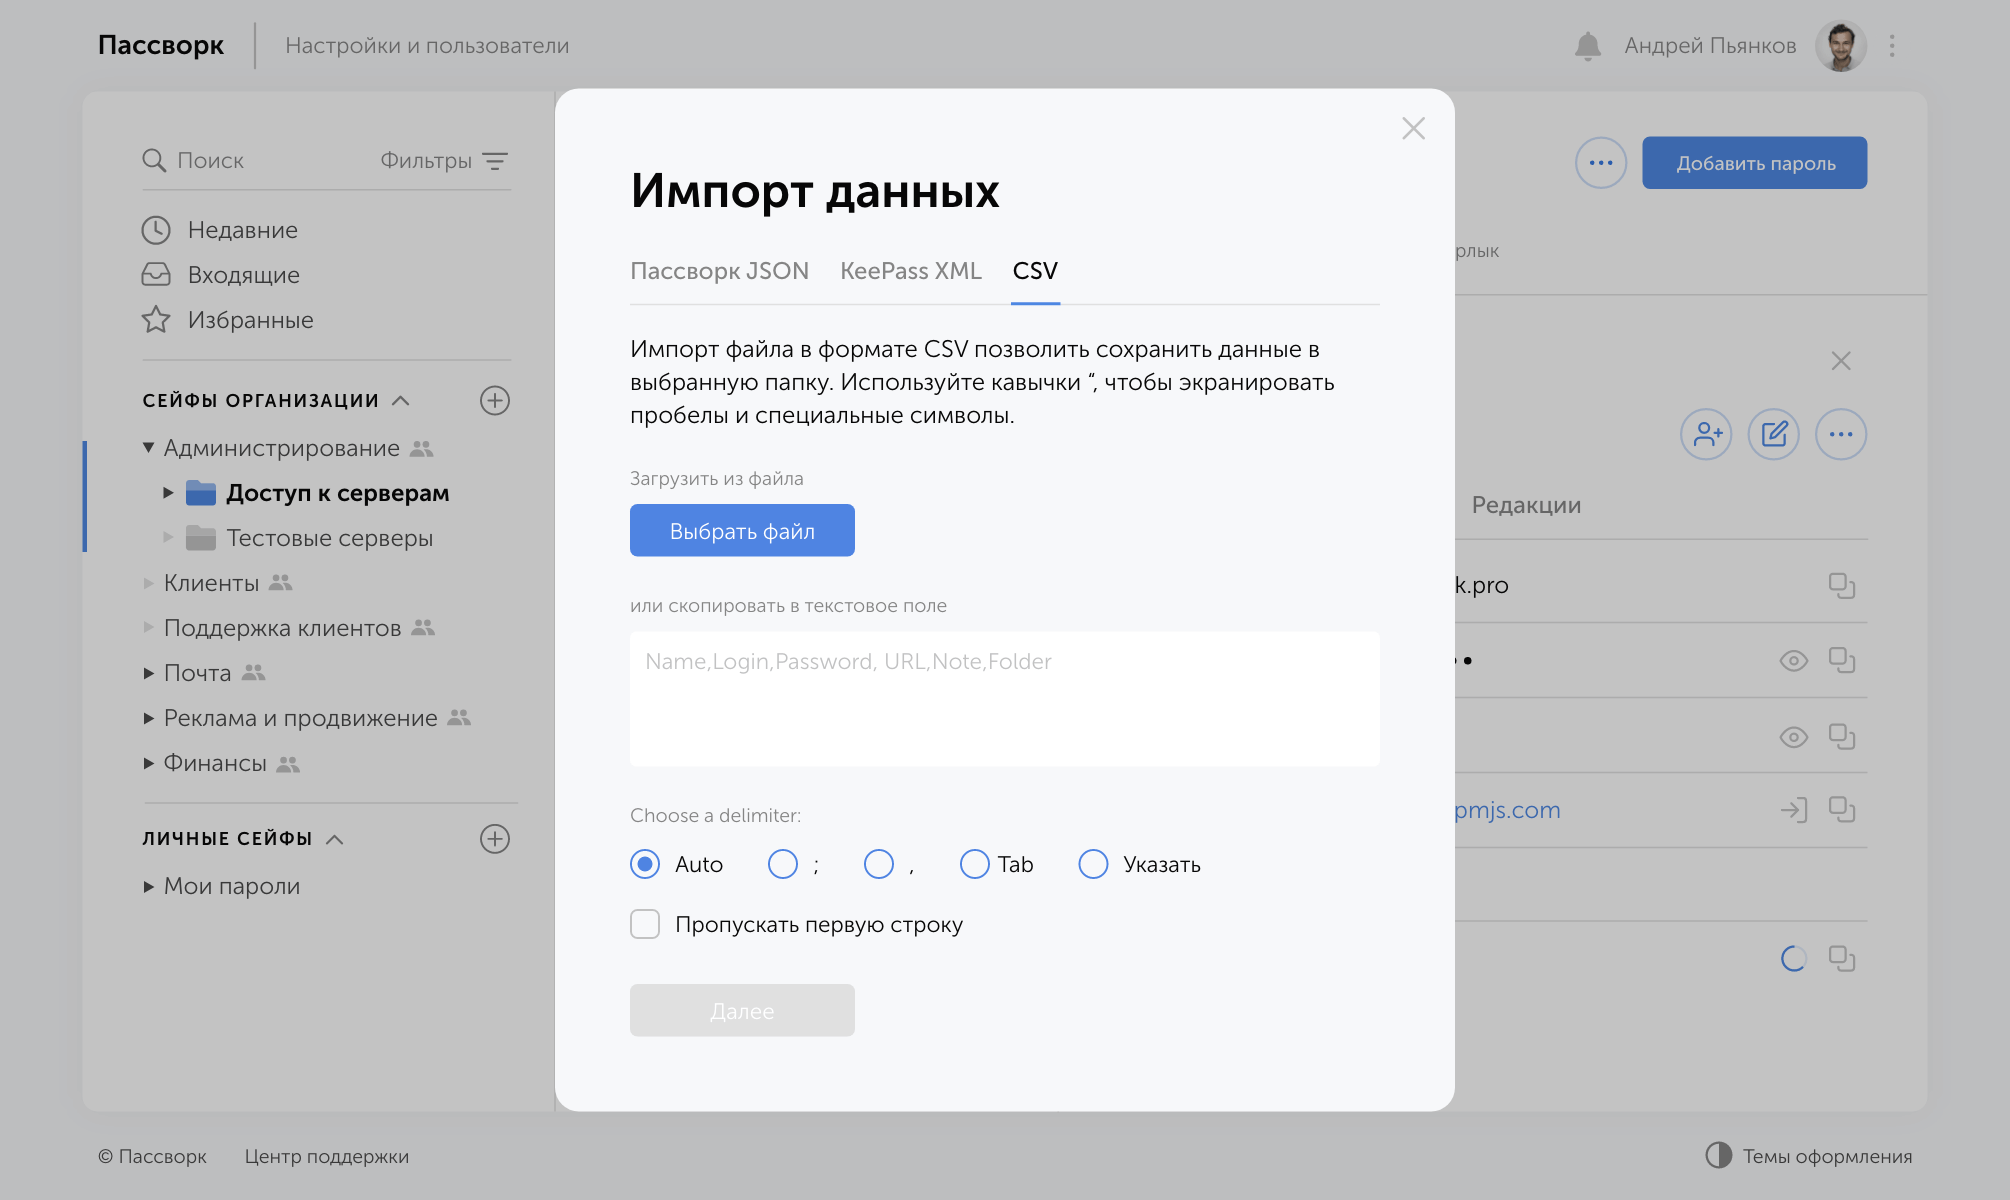Open the pmjs.com link arrow icon
The width and height of the screenshot is (2010, 1200).
click(x=1794, y=810)
